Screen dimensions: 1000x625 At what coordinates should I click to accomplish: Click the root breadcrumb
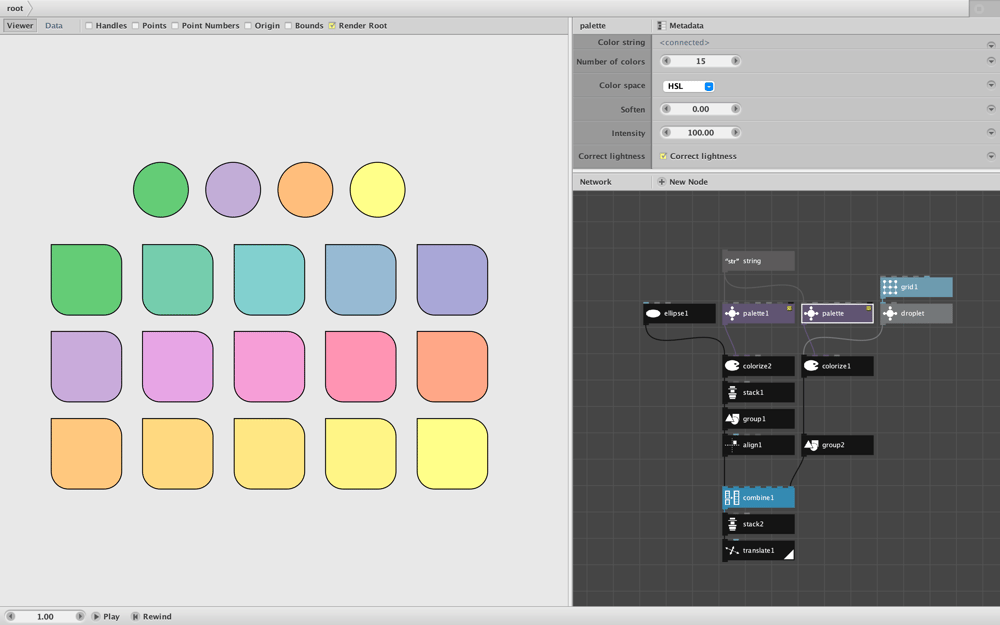pos(15,8)
